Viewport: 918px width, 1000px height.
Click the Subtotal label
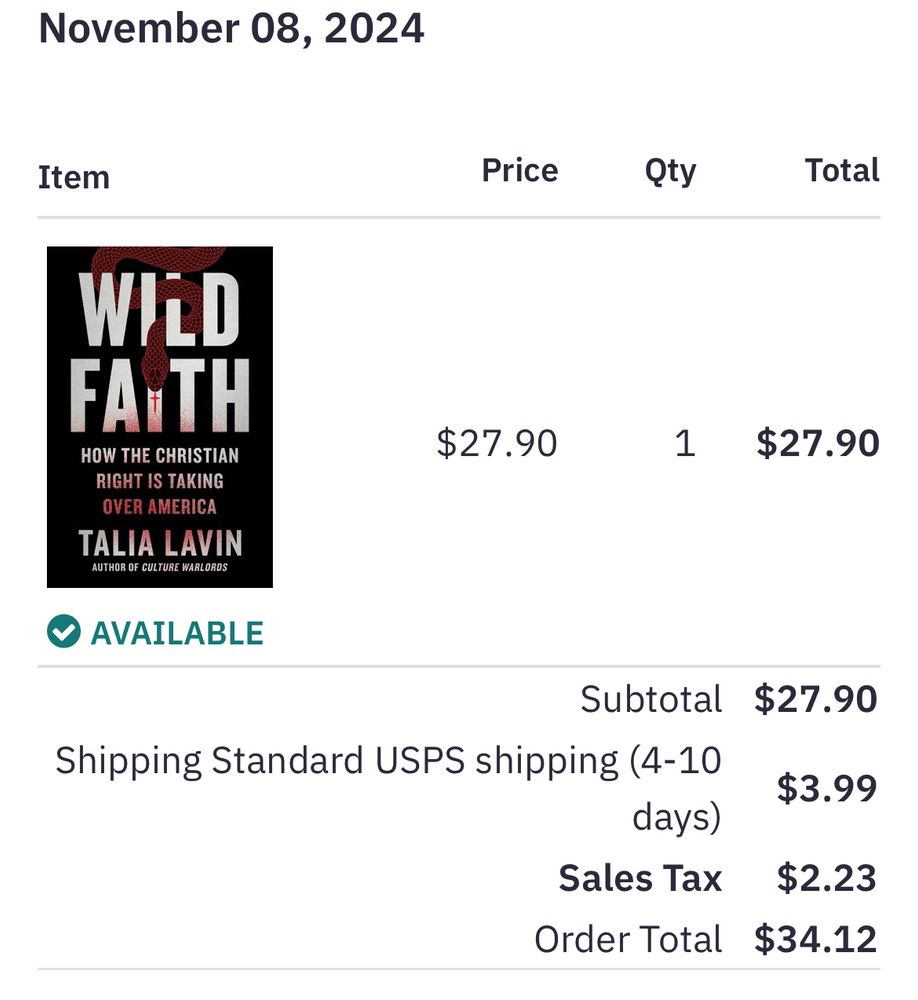tap(651, 699)
